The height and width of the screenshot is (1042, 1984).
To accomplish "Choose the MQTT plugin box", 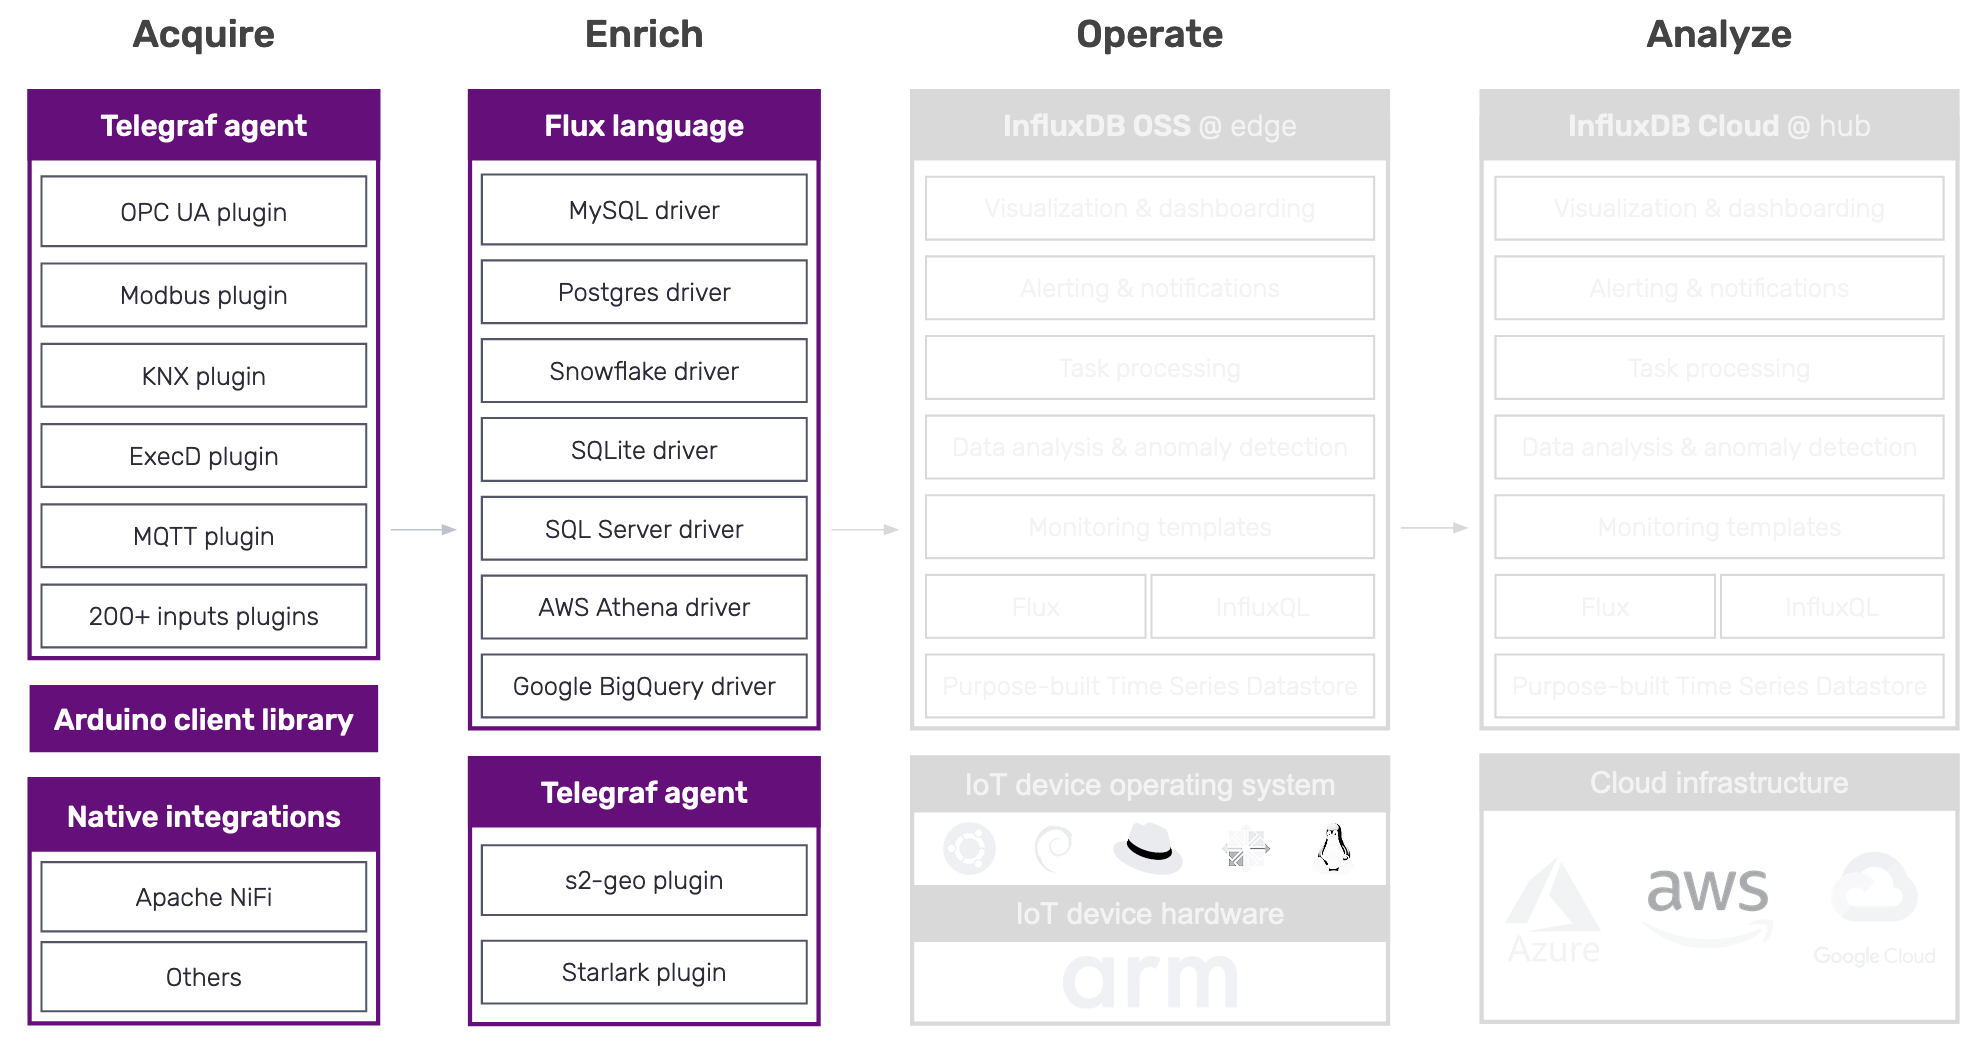I will click(204, 536).
